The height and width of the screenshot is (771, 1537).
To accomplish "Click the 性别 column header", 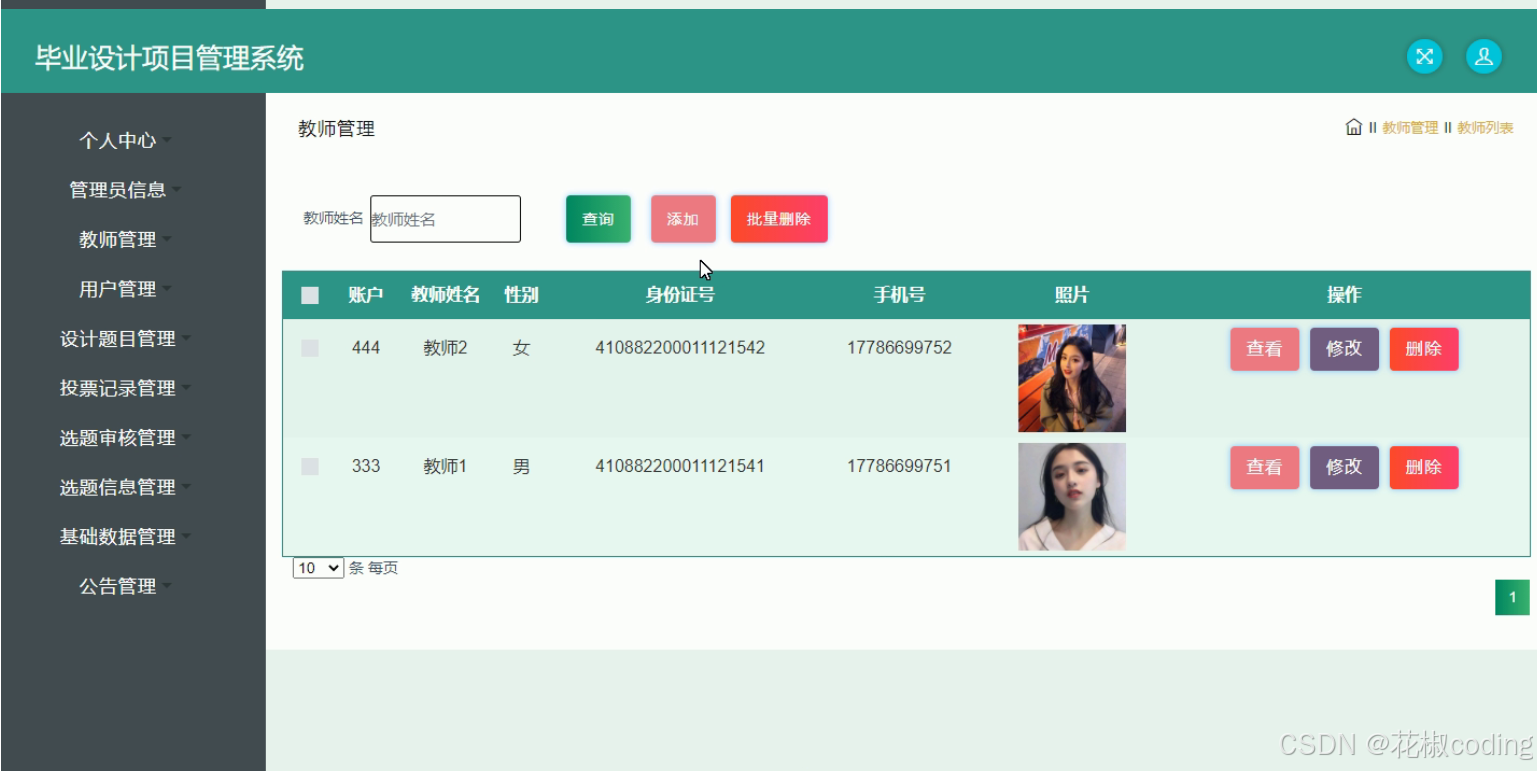I will point(521,295).
